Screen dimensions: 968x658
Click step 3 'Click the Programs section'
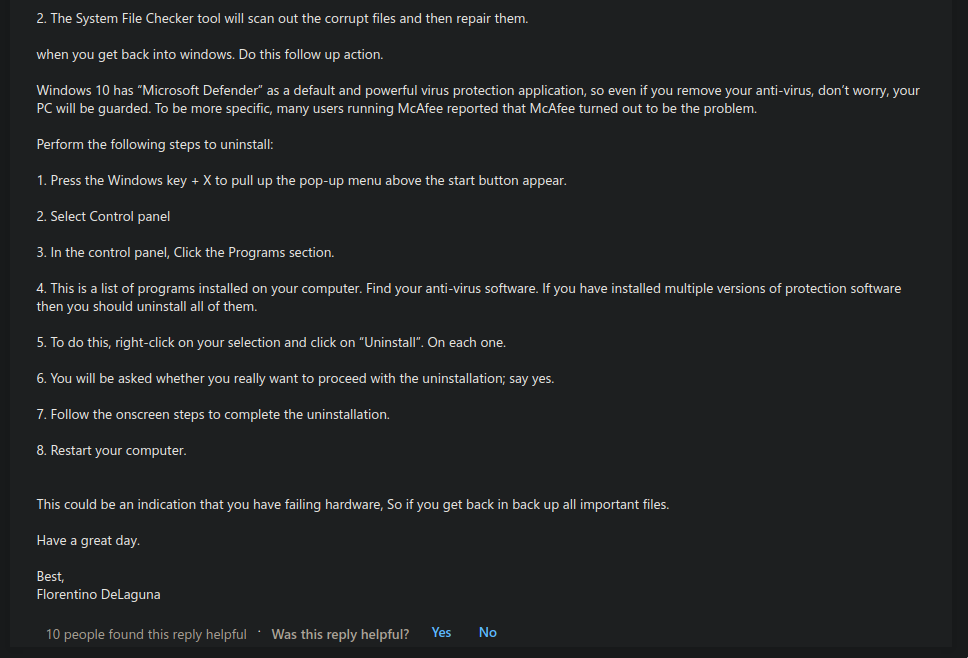coord(185,252)
